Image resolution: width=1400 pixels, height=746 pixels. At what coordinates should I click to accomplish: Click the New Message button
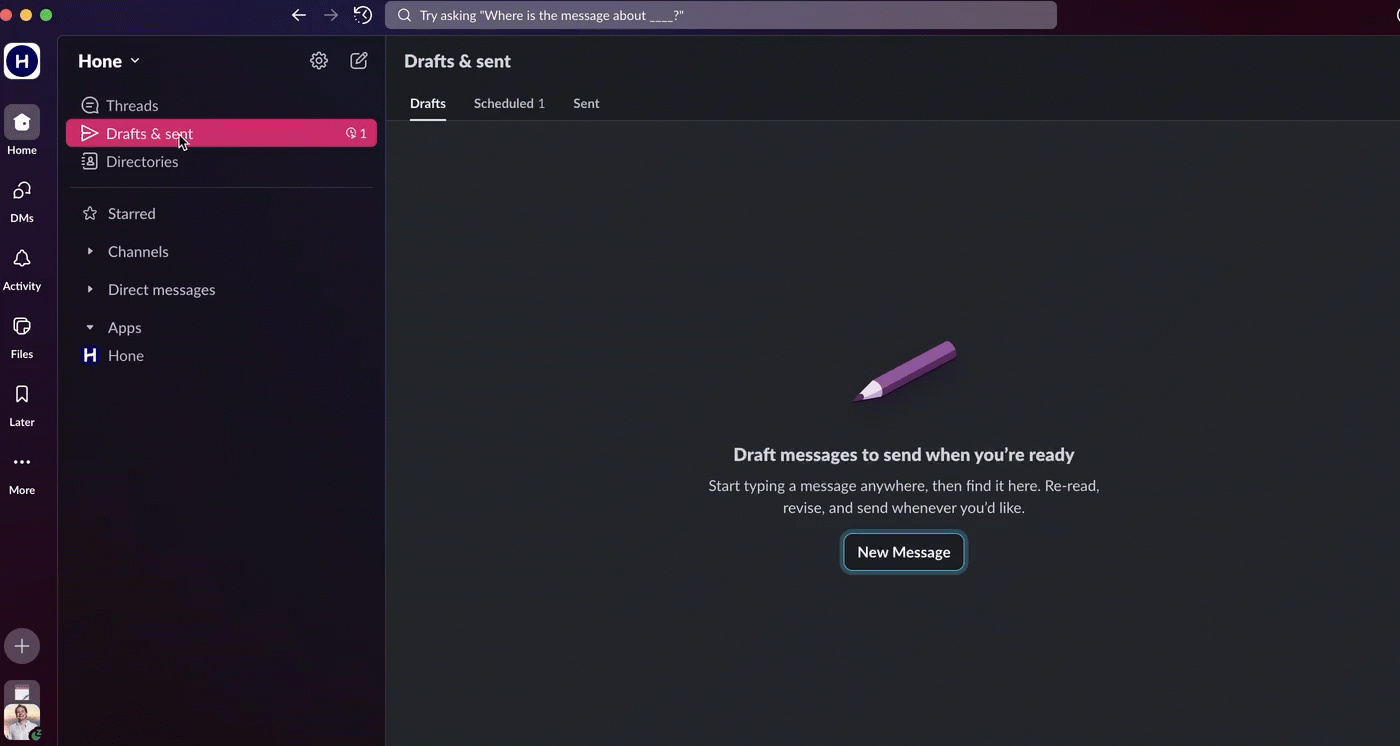coord(903,552)
